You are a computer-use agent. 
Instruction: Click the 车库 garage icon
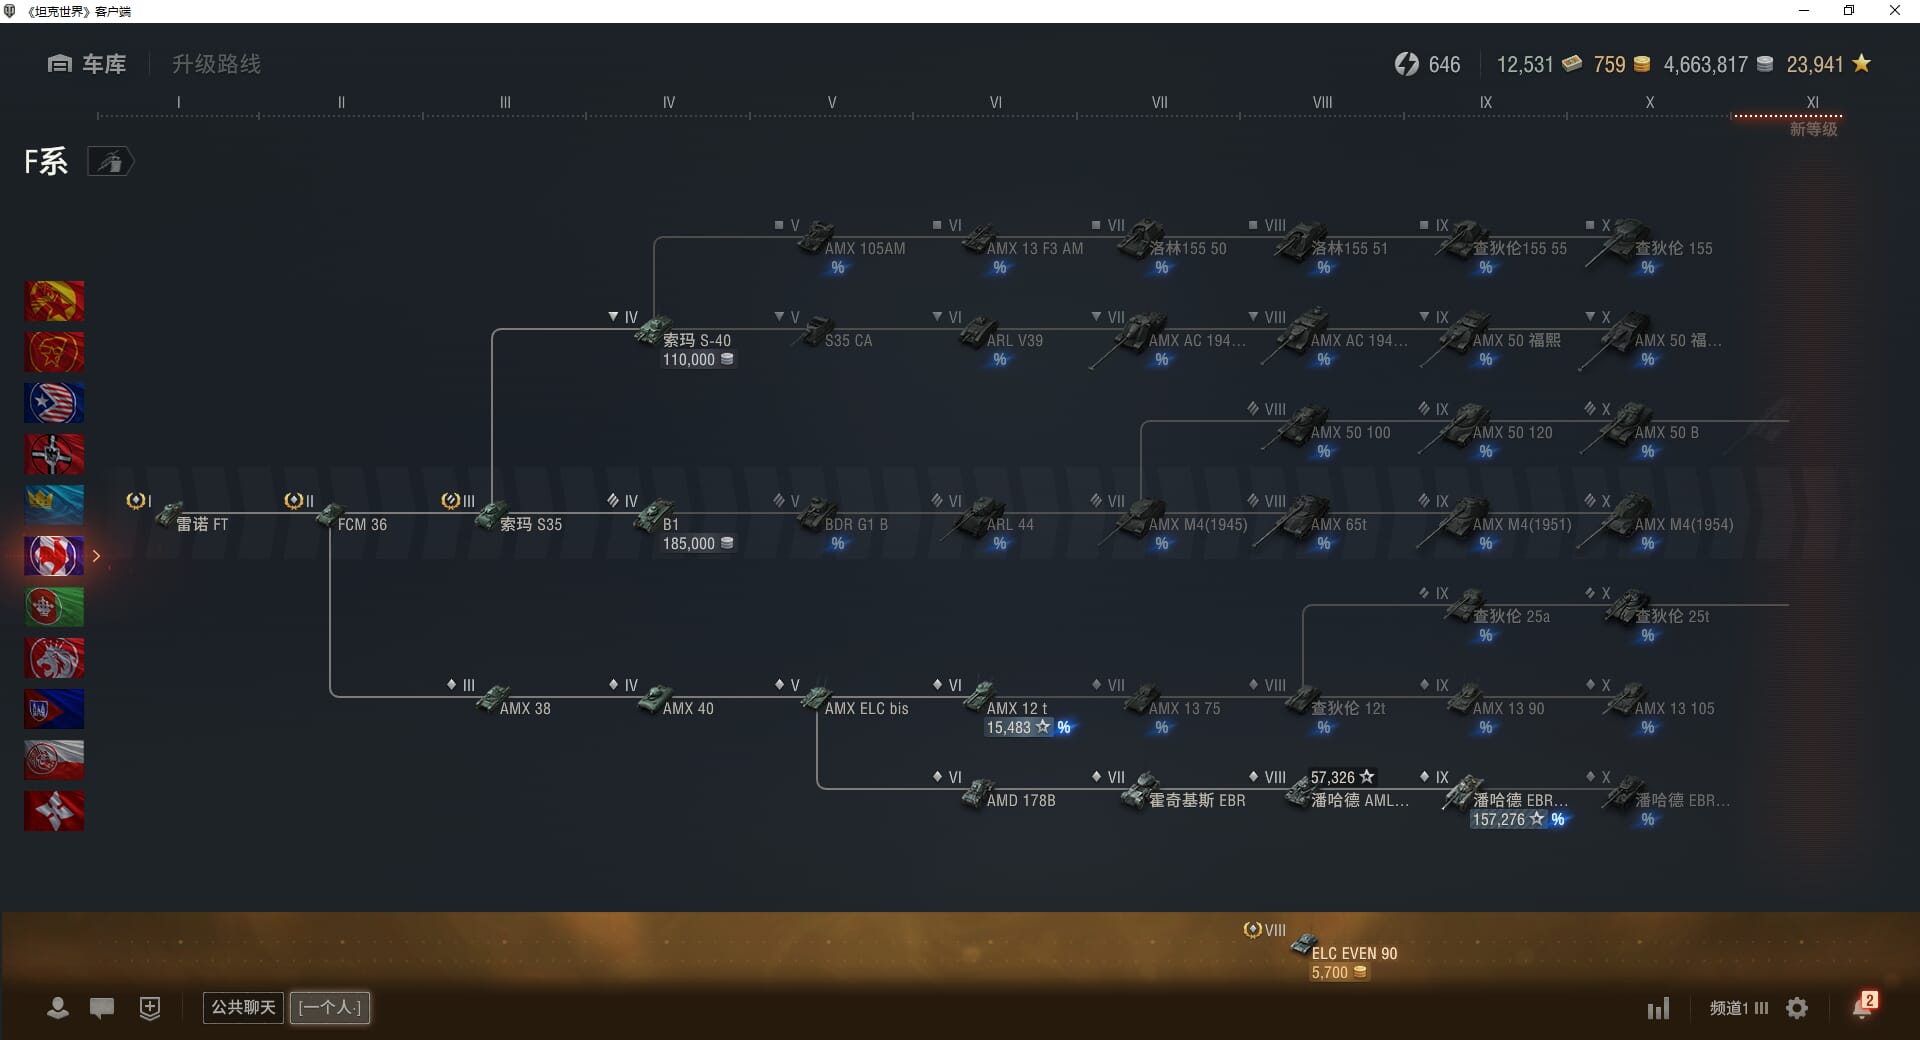click(x=60, y=64)
